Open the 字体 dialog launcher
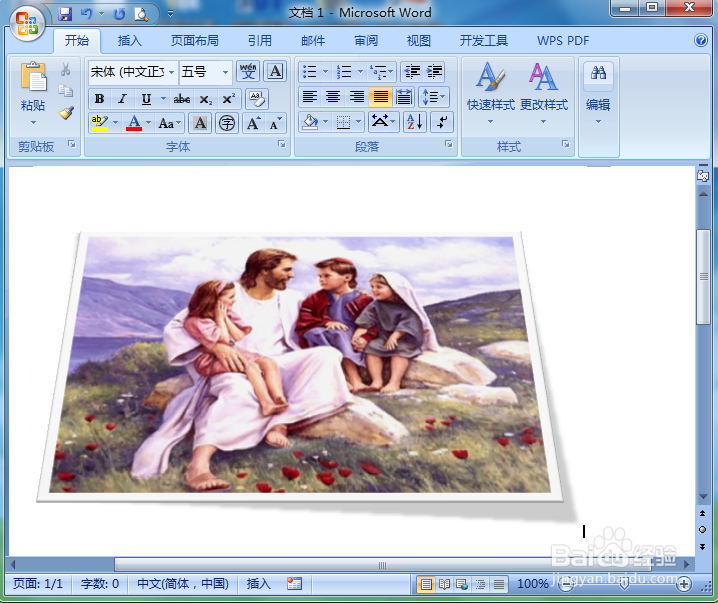This screenshot has height=603, width=718. tap(282, 144)
